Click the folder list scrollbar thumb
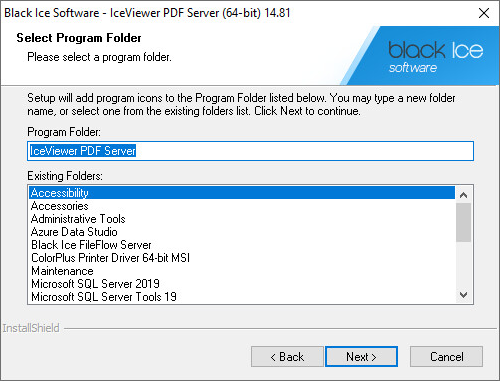 coord(463,222)
